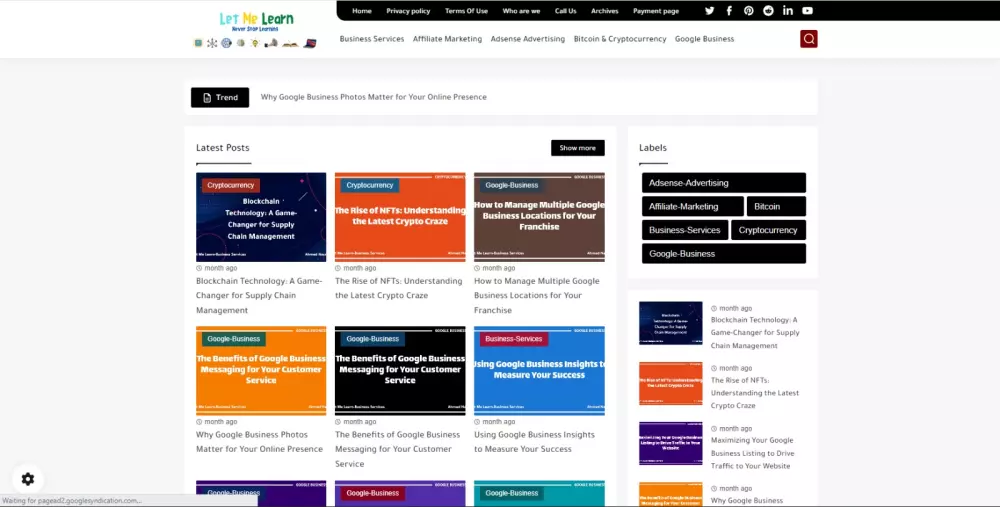Open Who are we page
The height and width of the screenshot is (507, 1000).
tap(521, 11)
